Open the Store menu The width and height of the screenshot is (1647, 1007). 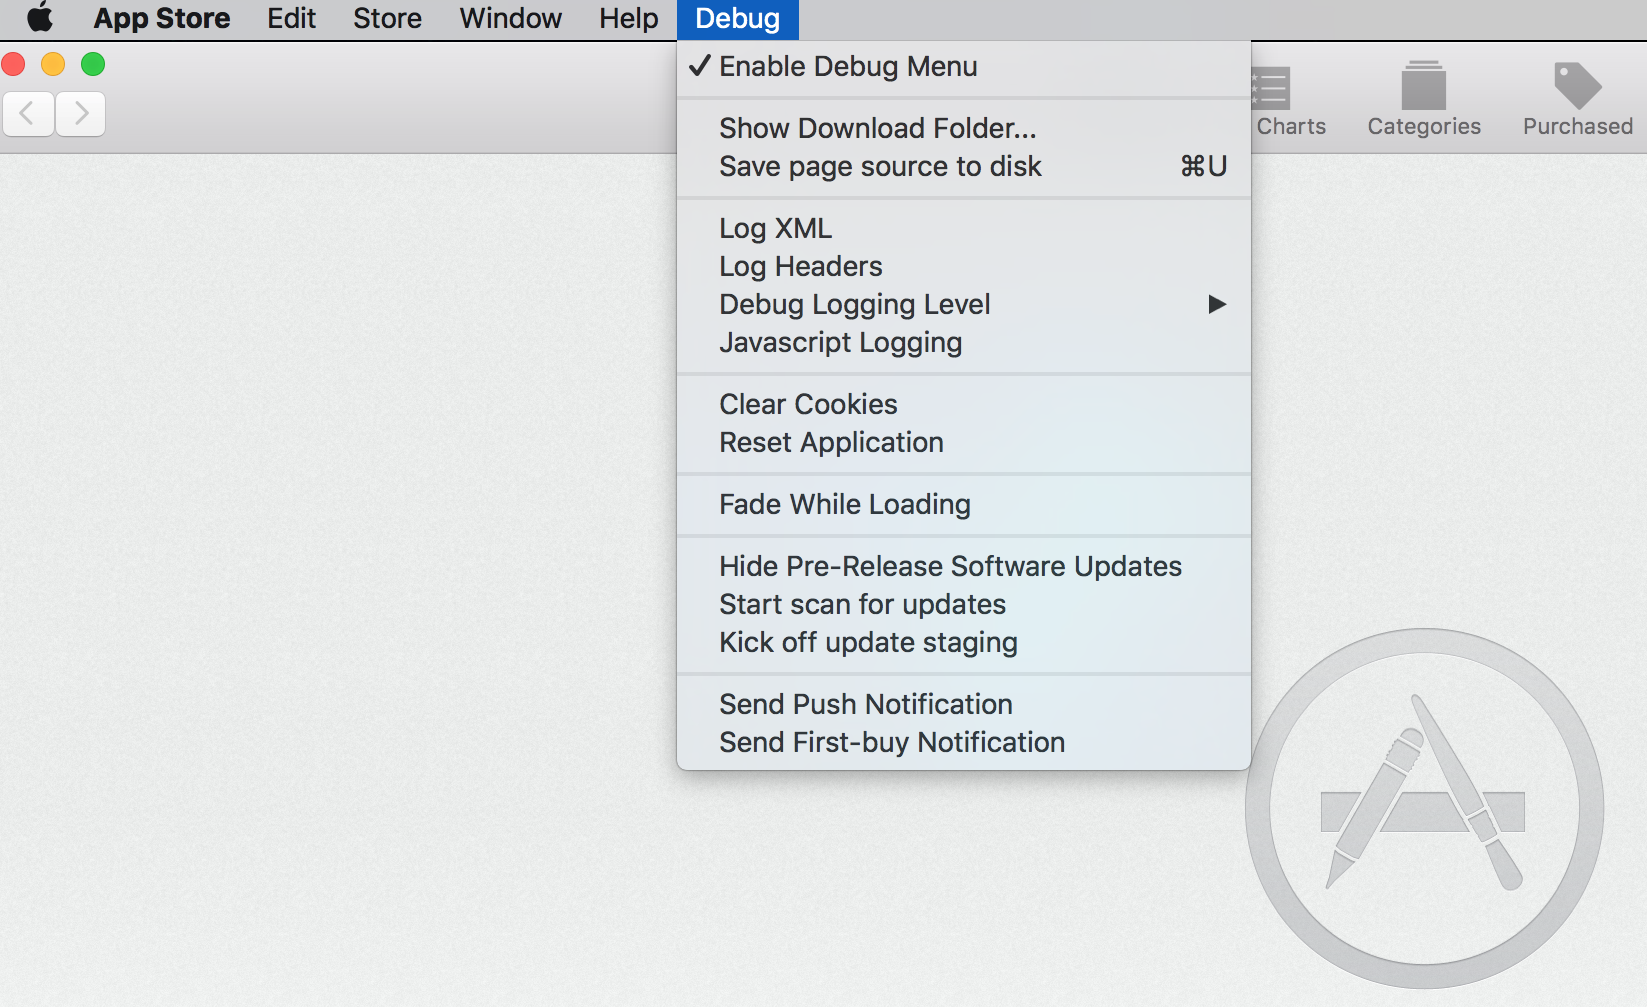[x=387, y=18]
